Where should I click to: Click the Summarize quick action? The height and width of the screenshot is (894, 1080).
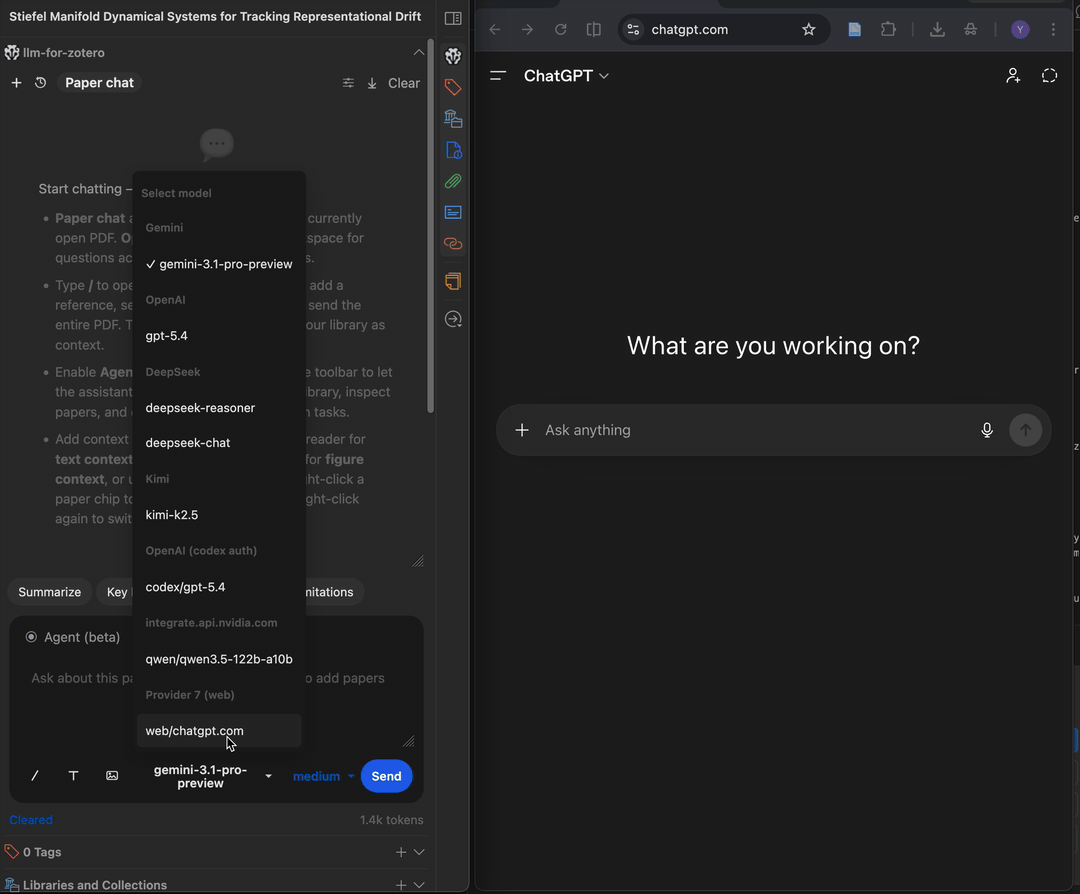click(50, 592)
